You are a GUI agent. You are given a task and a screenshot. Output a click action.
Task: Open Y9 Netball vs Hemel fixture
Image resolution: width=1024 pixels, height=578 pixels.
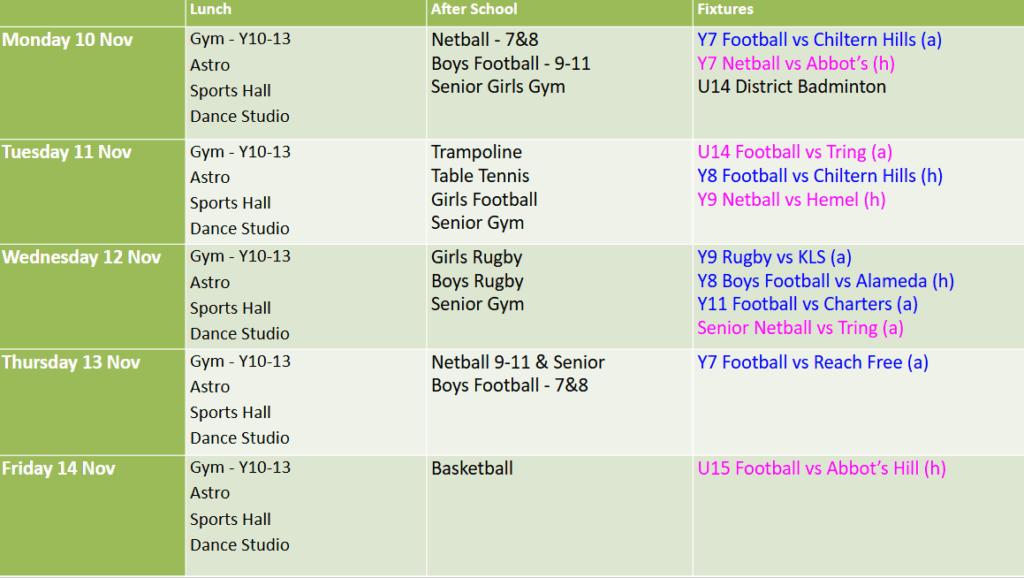(x=792, y=200)
